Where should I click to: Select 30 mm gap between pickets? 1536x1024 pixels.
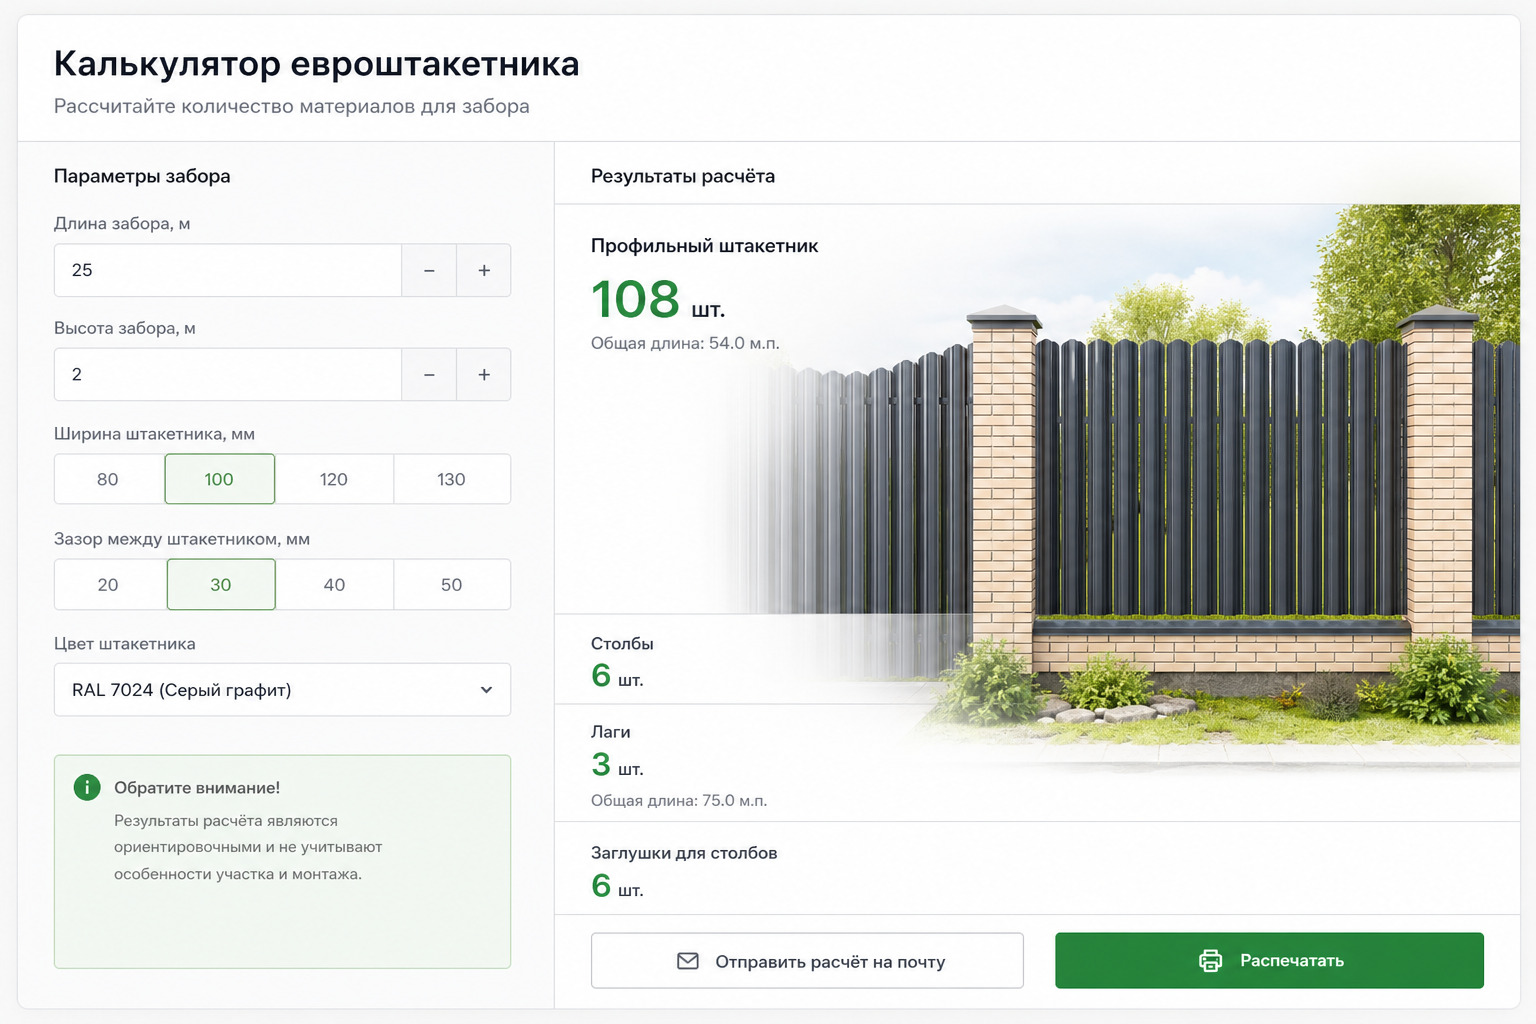(x=221, y=584)
